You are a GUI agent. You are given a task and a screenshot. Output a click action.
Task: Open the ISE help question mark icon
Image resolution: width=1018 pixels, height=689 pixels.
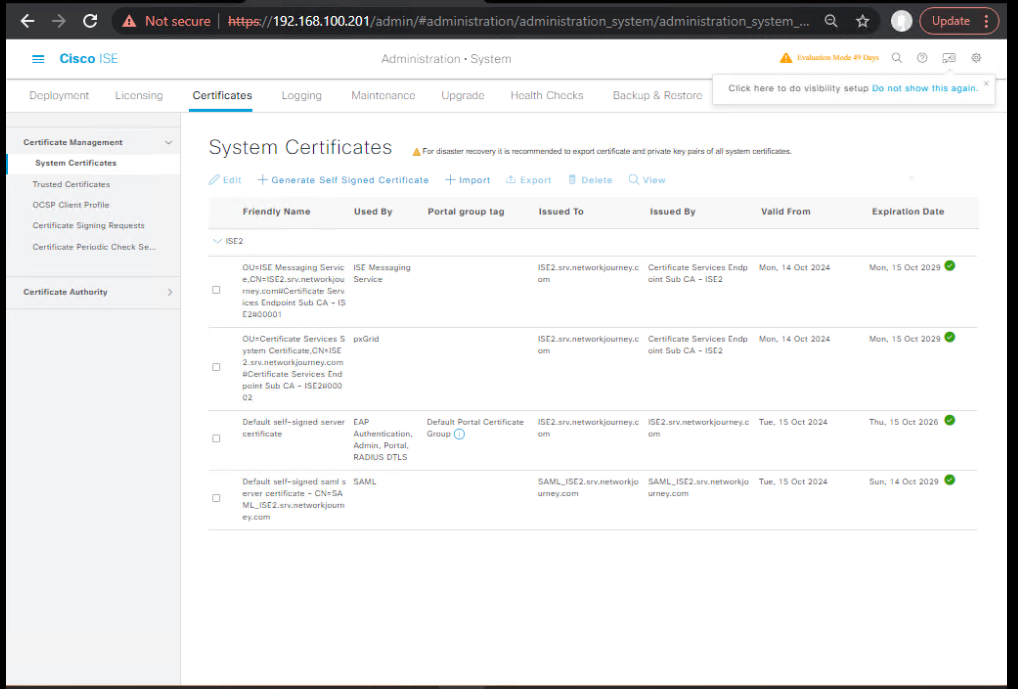click(x=922, y=58)
